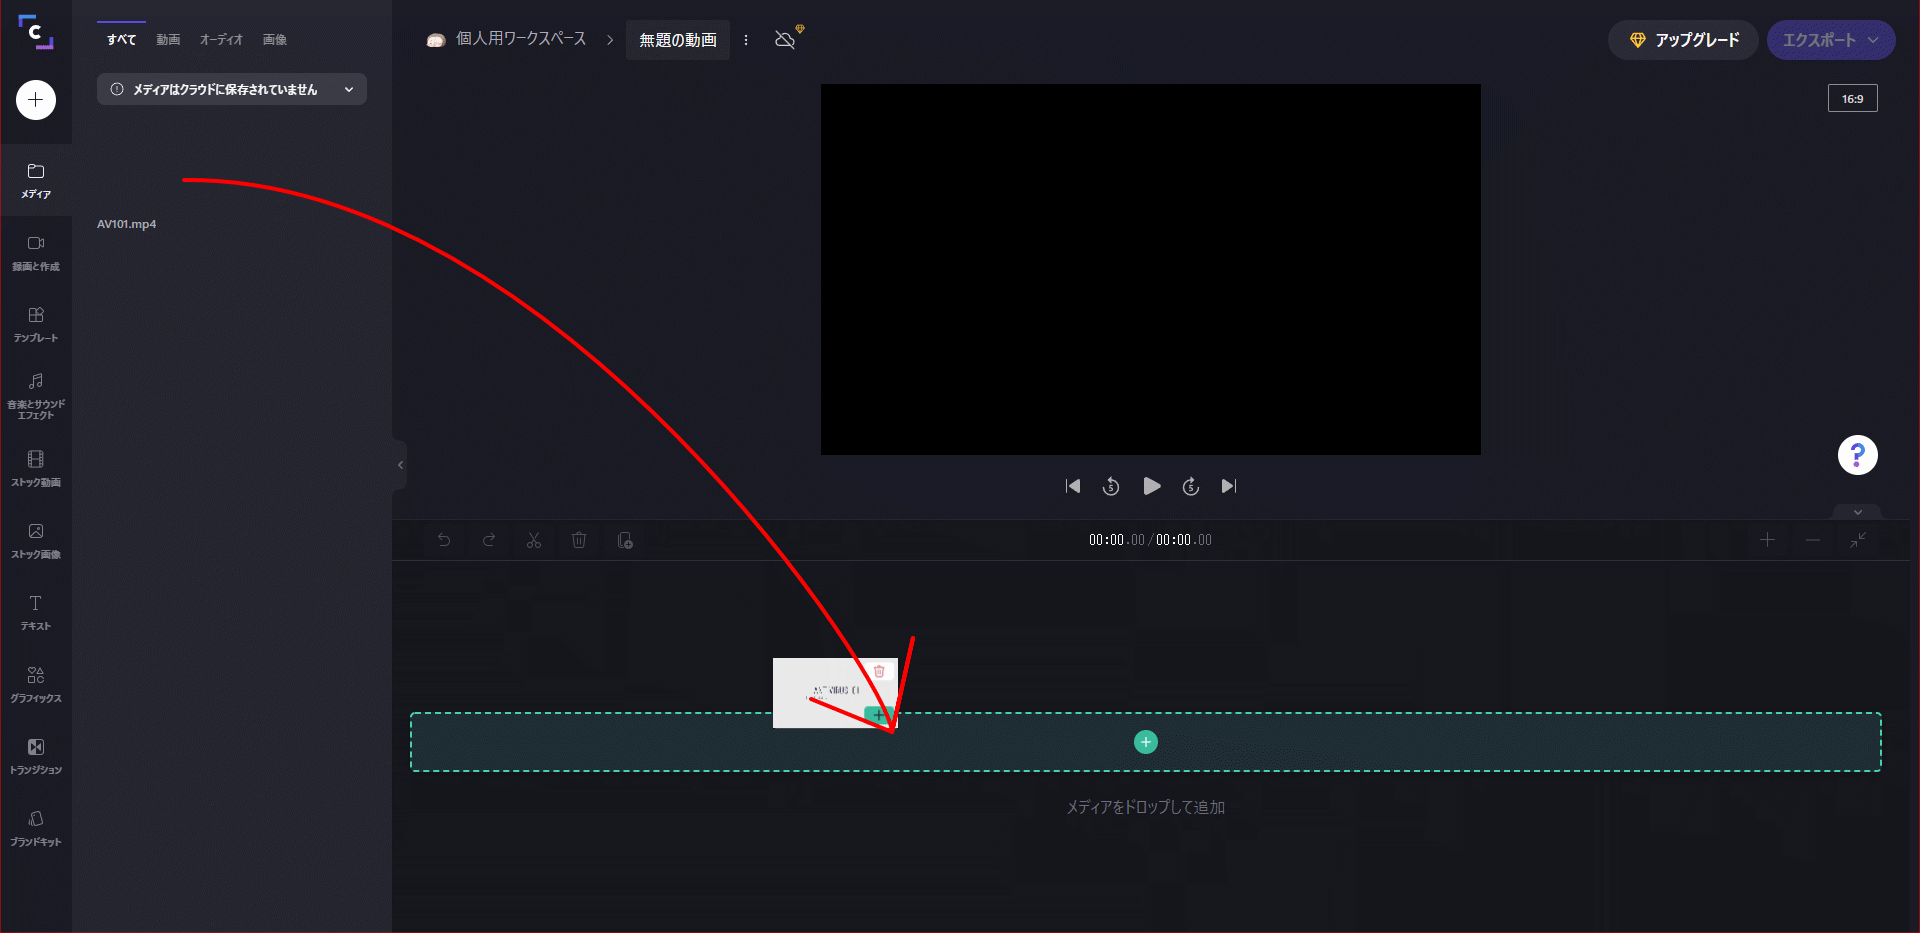Open the Templates (テンプレート) sidebar panel
Image resolution: width=1920 pixels, height=933 pixels.
tap(36, 325)
